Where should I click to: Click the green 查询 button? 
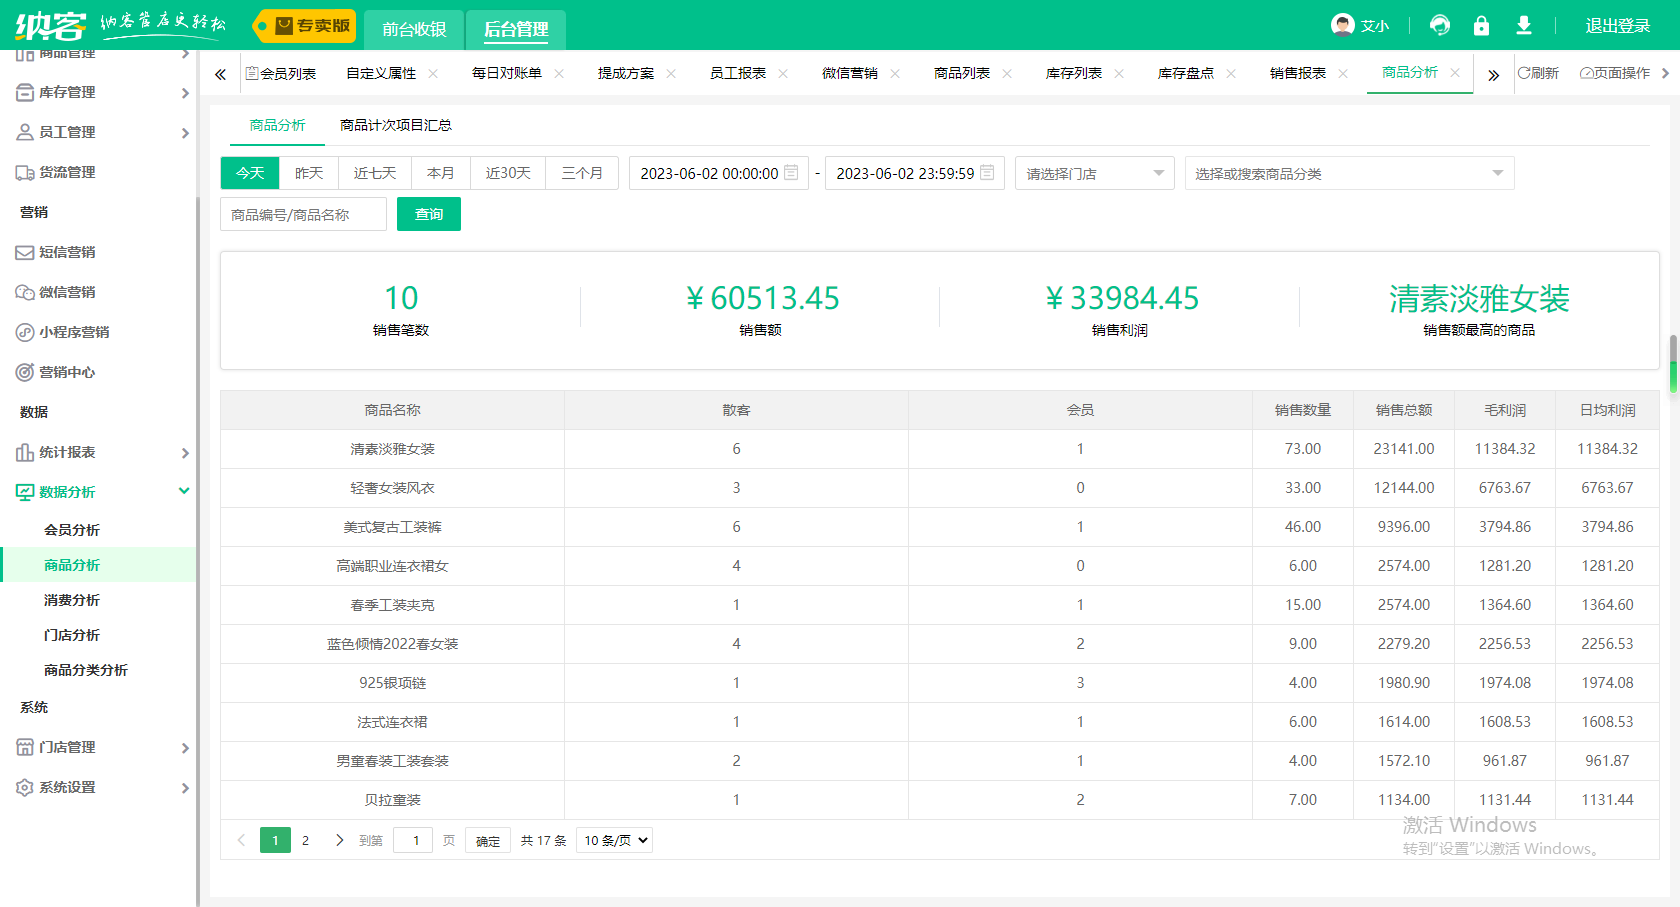coord(428,214)
